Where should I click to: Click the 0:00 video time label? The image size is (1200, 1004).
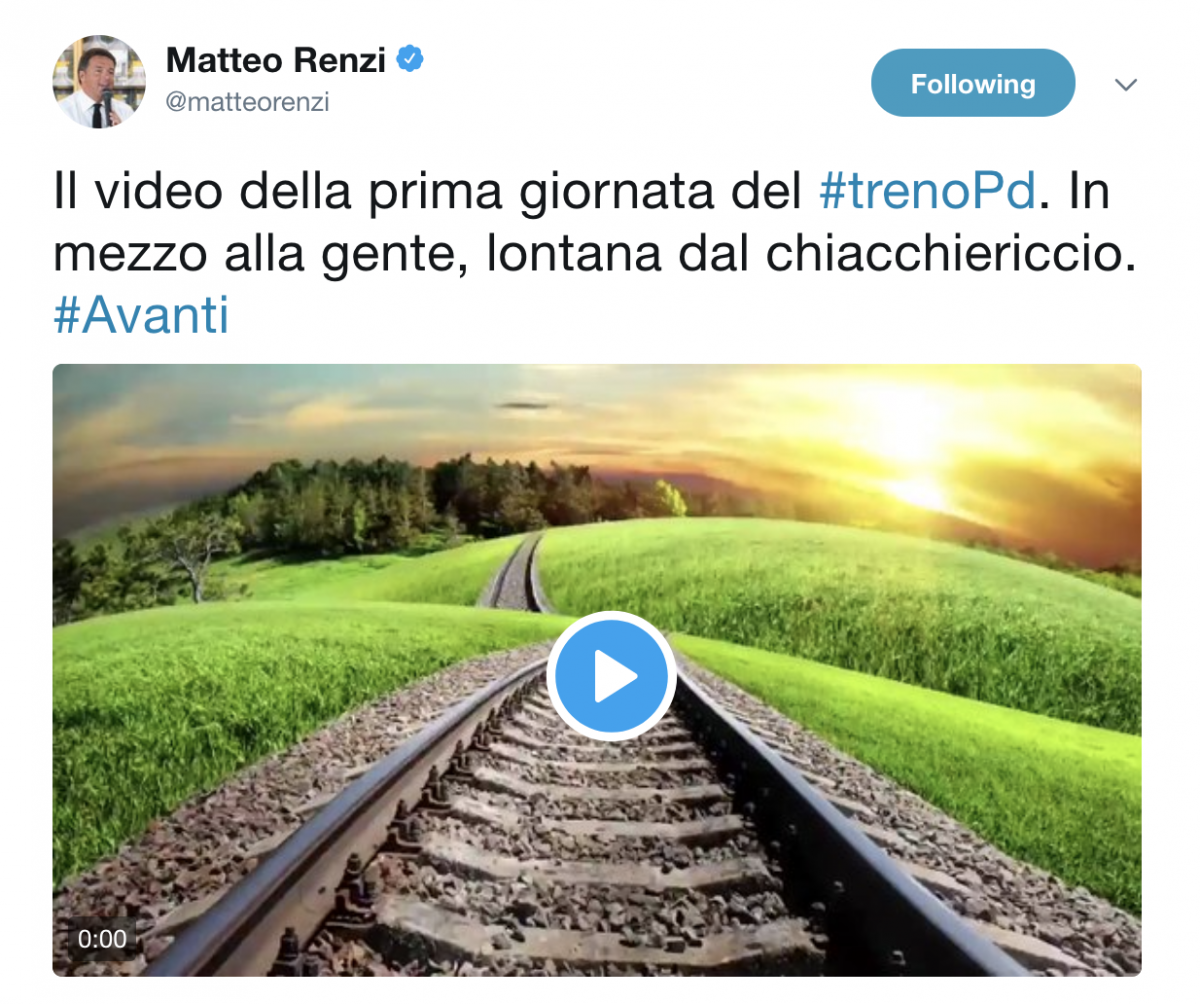pos(102,939)
